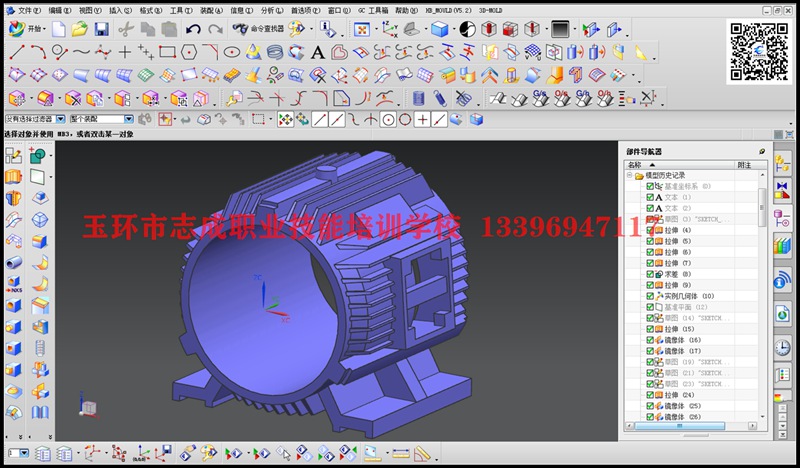Click the navigator vertical scrollbar thumb
This screenshot has width=800, height=468.
point(762,207)
